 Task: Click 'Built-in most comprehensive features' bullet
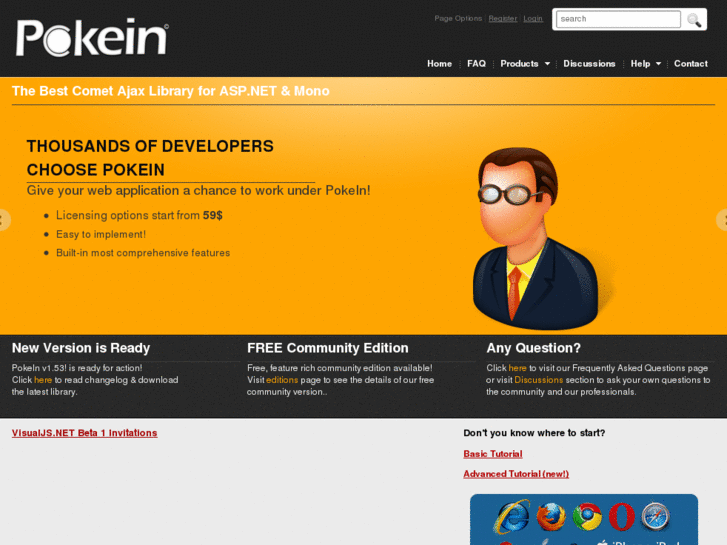(x=143, y=253)
